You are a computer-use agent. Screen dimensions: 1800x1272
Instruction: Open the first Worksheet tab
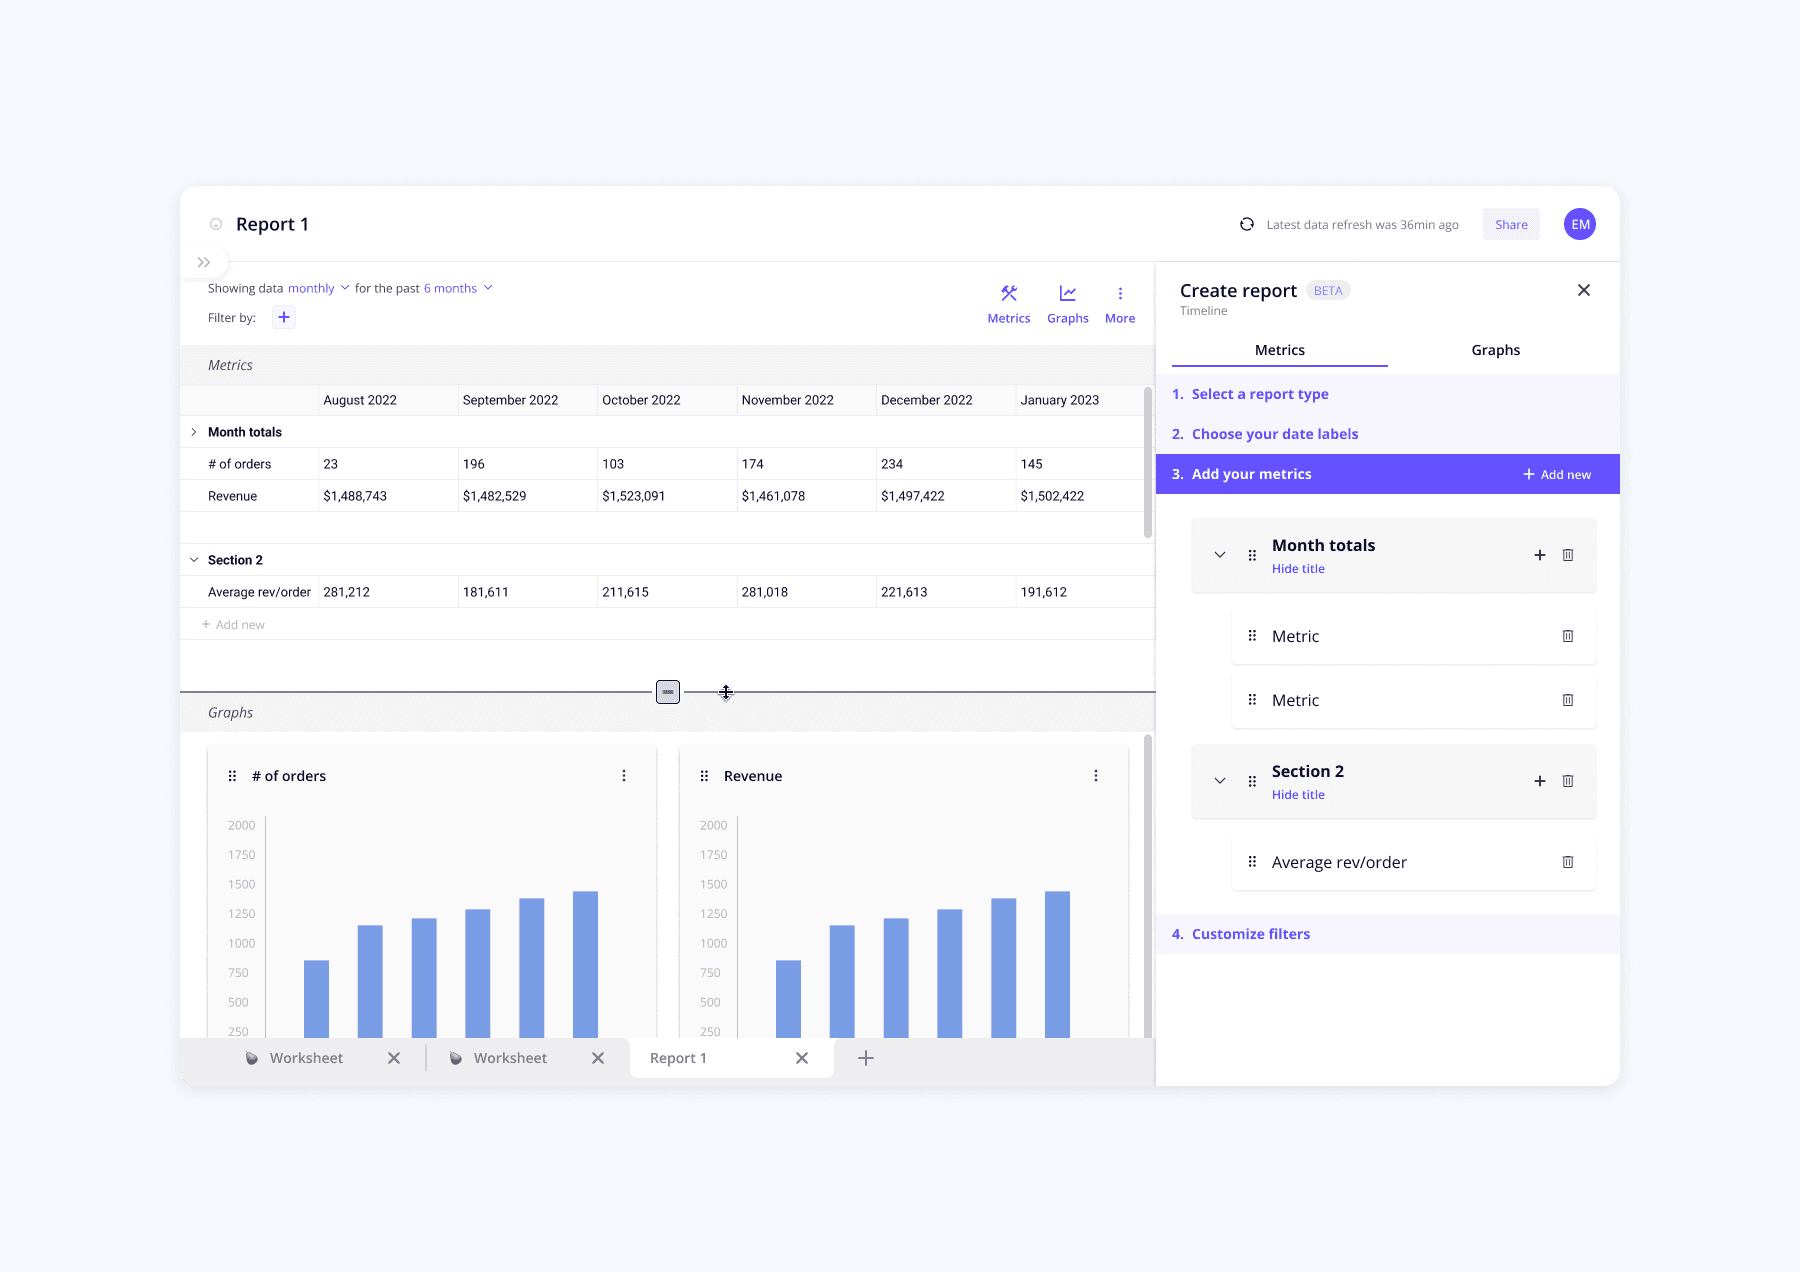pyautogui.click(x=306, y=1058)
